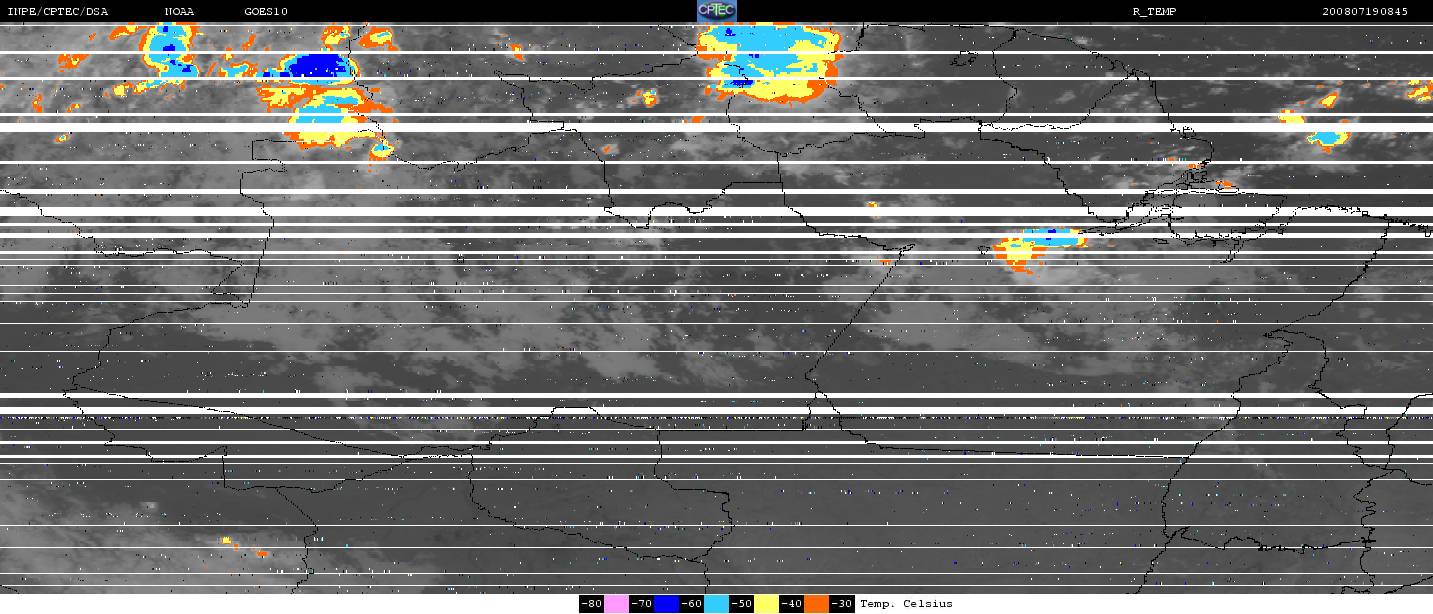Click the -50 legend label
Viewport: 1433px width, 614px height.
click(x=742, y=604)
